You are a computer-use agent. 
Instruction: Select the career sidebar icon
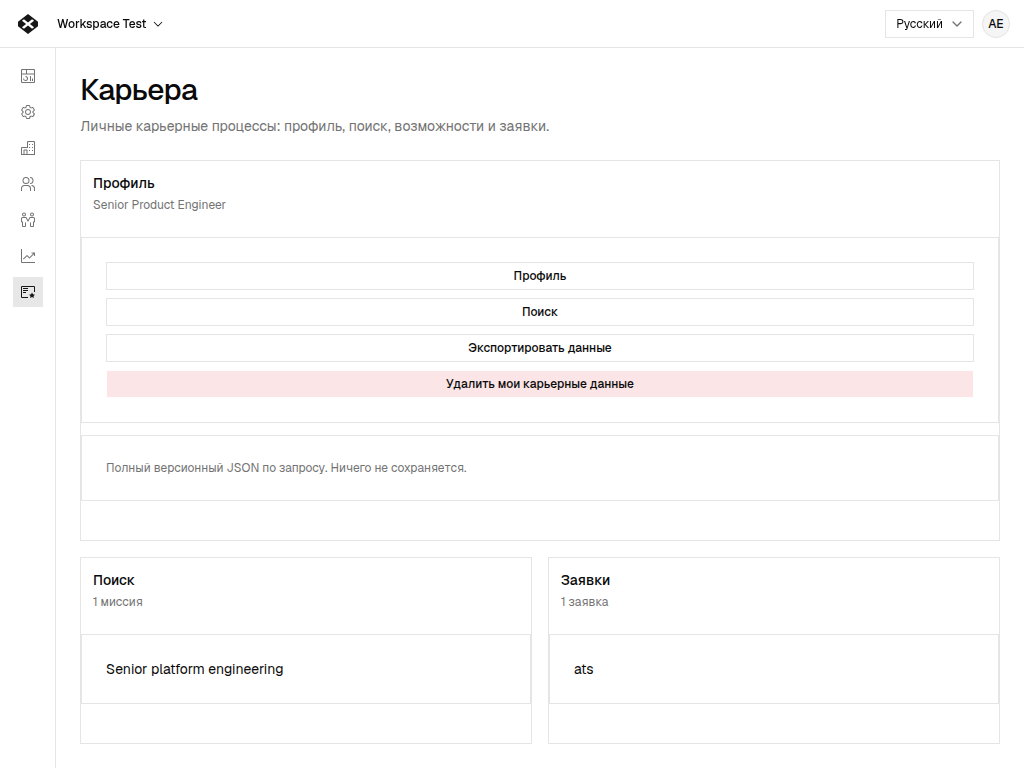tap(28, 292)
